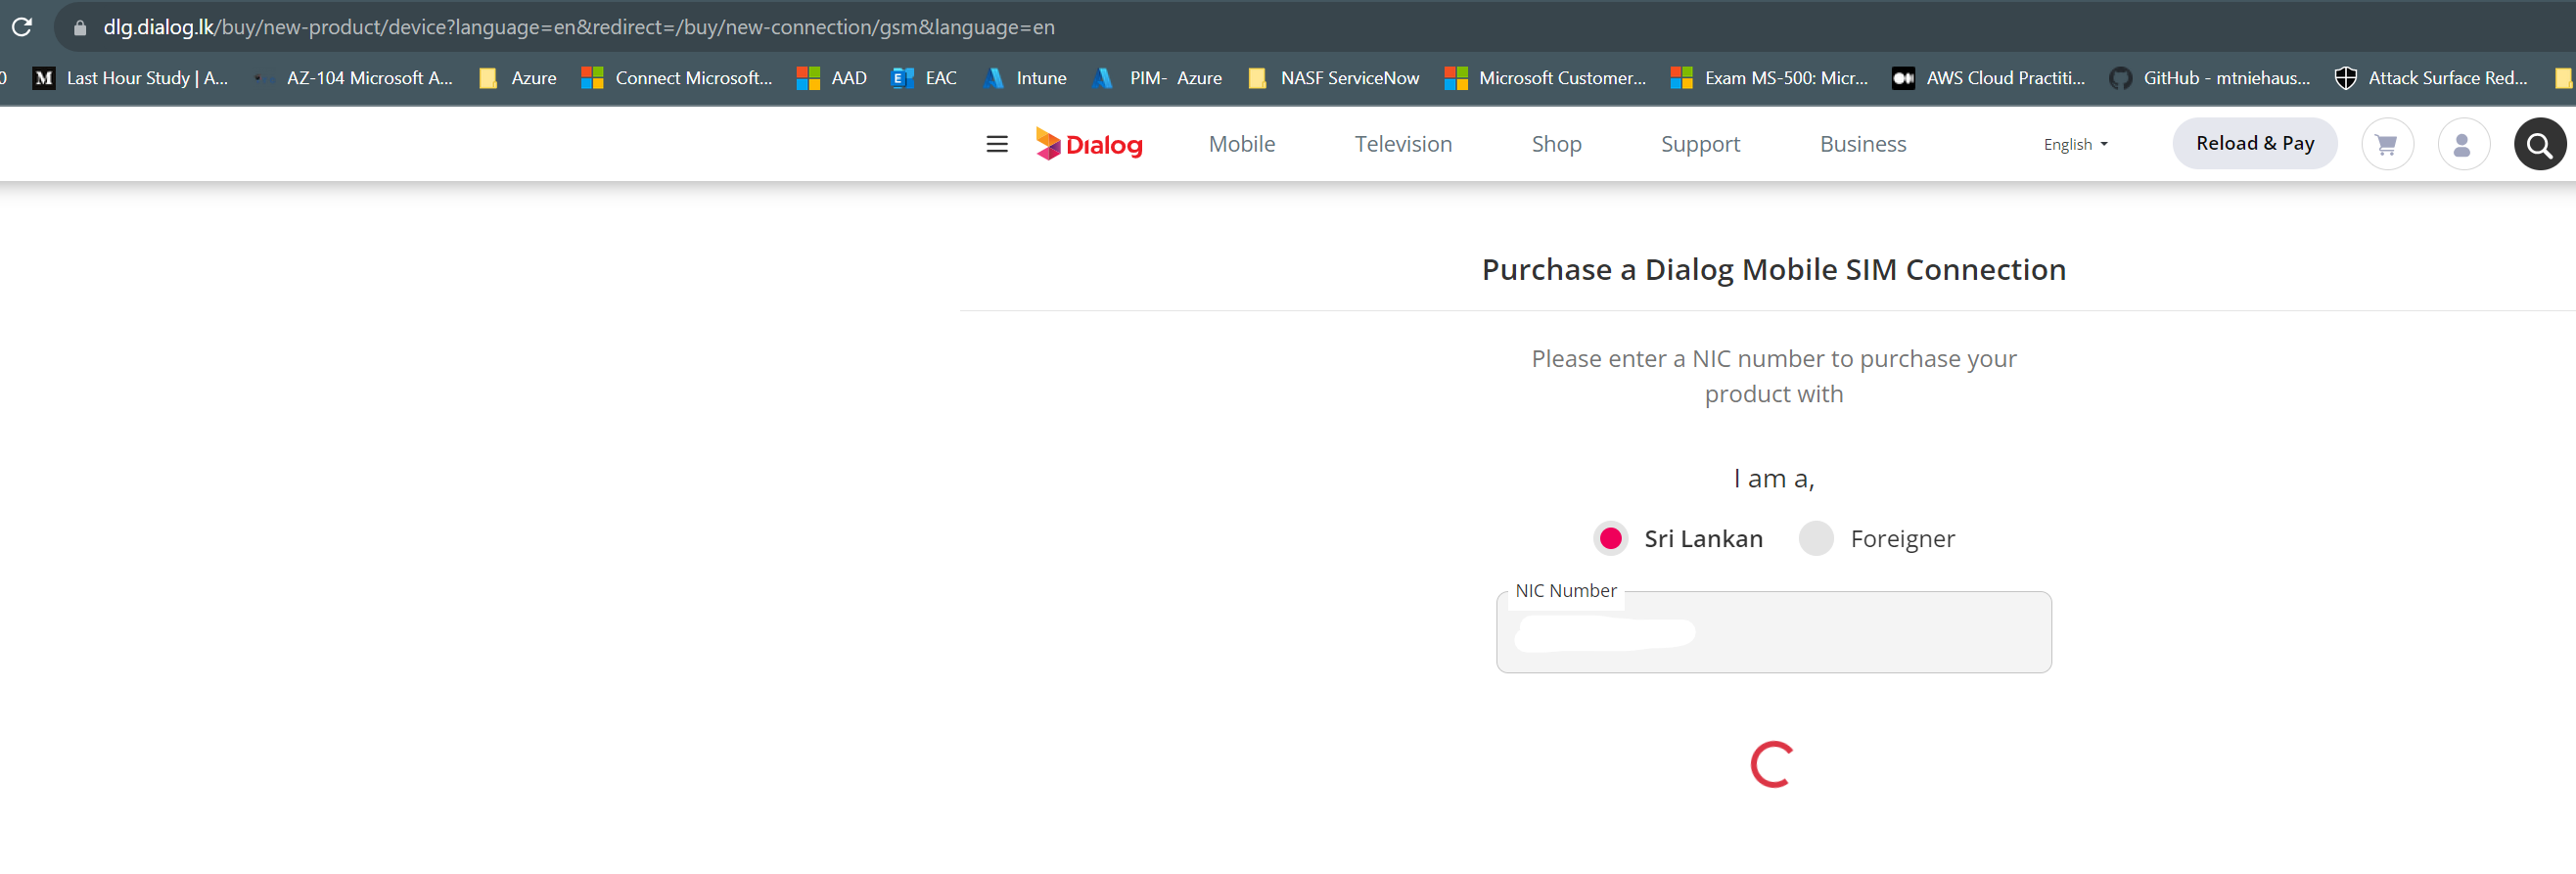The width and height of the screenshot is (2576, 874).
Task: Open the Mobile menu
Action: 1242,144
